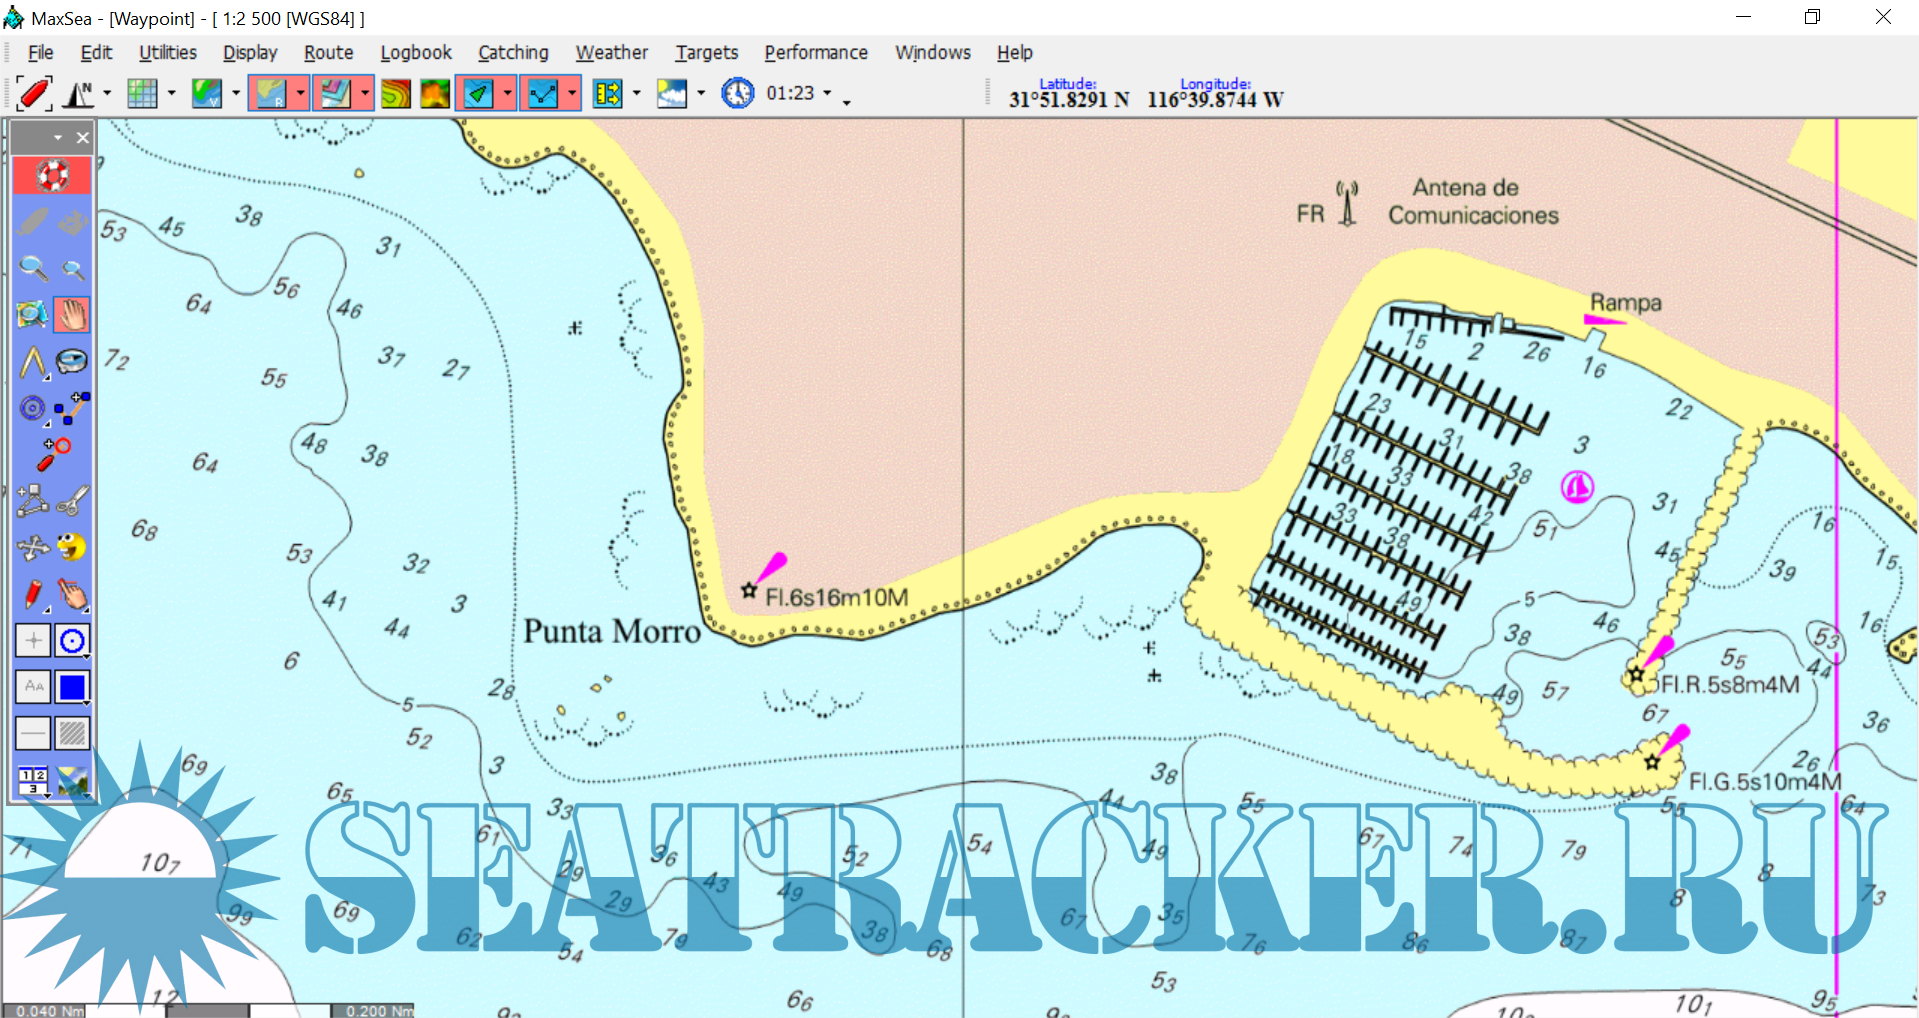Expand the 01:23 time dropdown arrow
This screenshot has width=1919, height=1018.
[827, 94]
